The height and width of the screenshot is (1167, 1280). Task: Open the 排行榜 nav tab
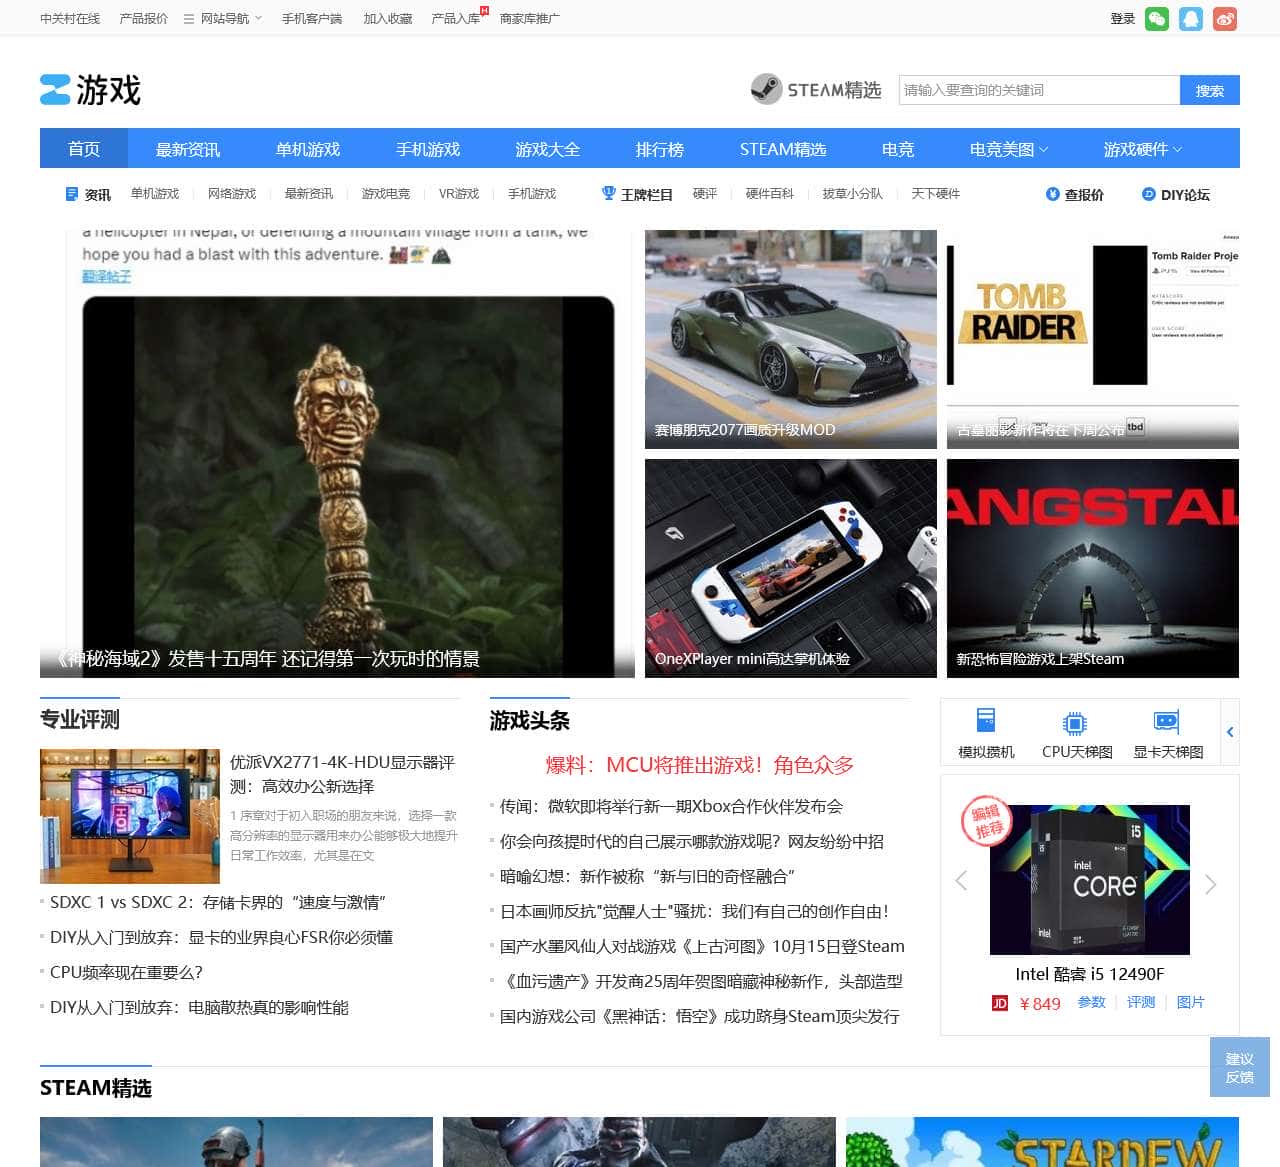point(660,149)
